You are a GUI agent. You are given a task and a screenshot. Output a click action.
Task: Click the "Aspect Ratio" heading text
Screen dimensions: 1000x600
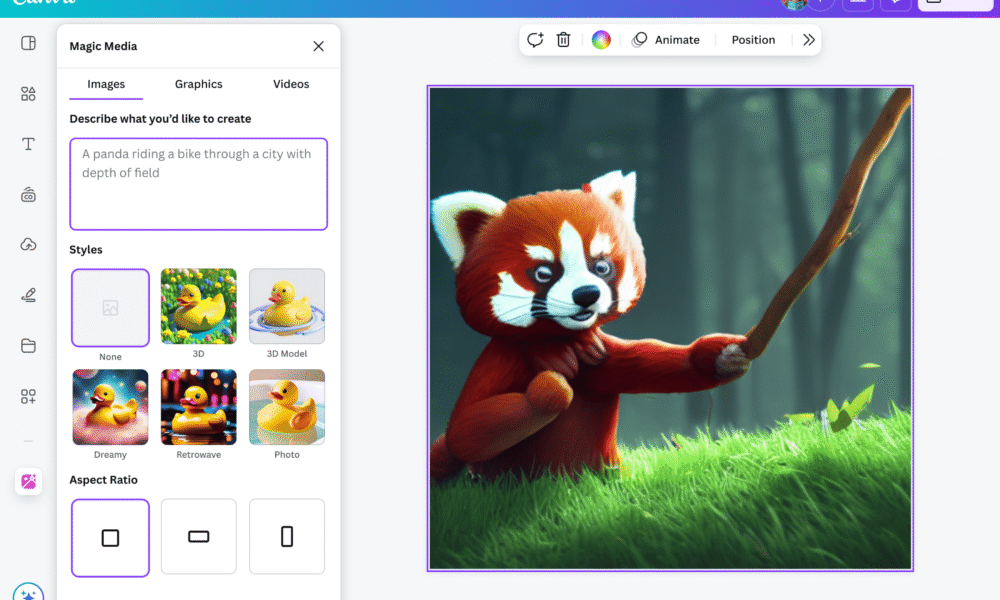[x=103, y=479]
